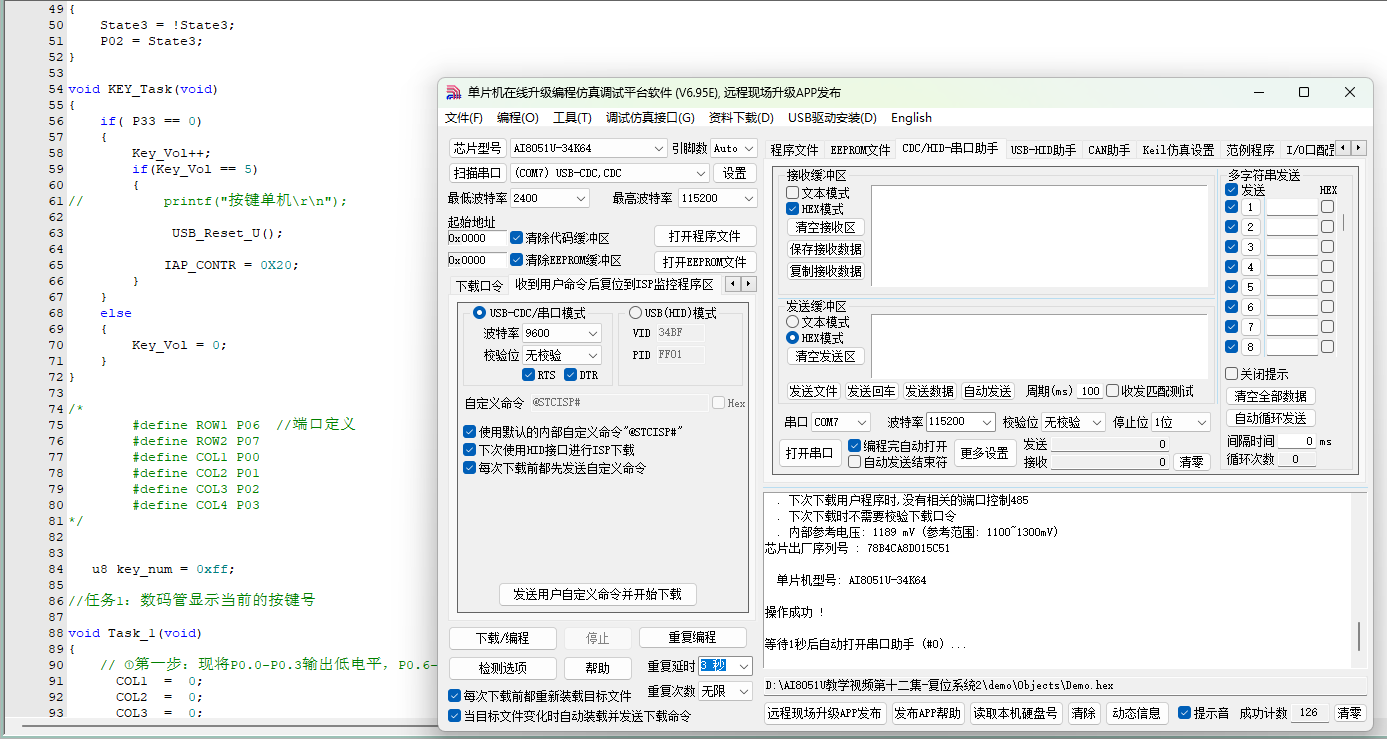
Task: Click right arrow beside 收到用户命令后复位 tab
Action: point(748,285)
